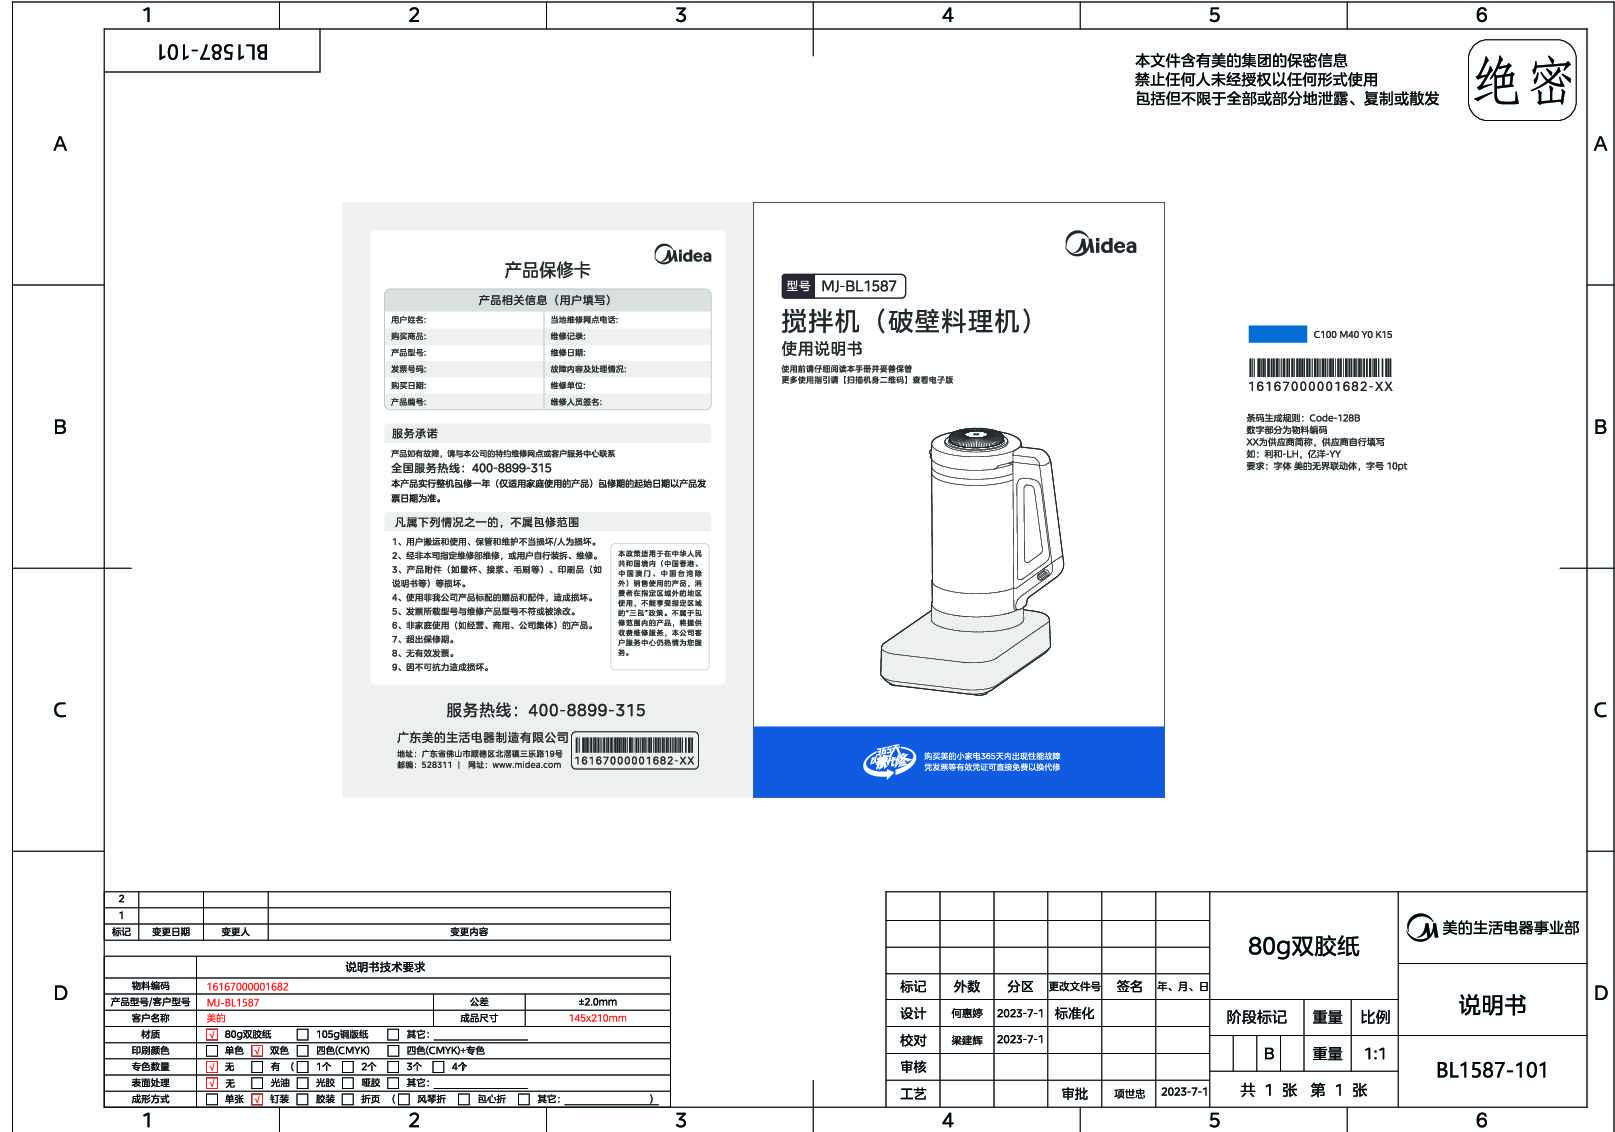
Task: Toggle the 钉装 checkbox
Action: click(257, 1099)
